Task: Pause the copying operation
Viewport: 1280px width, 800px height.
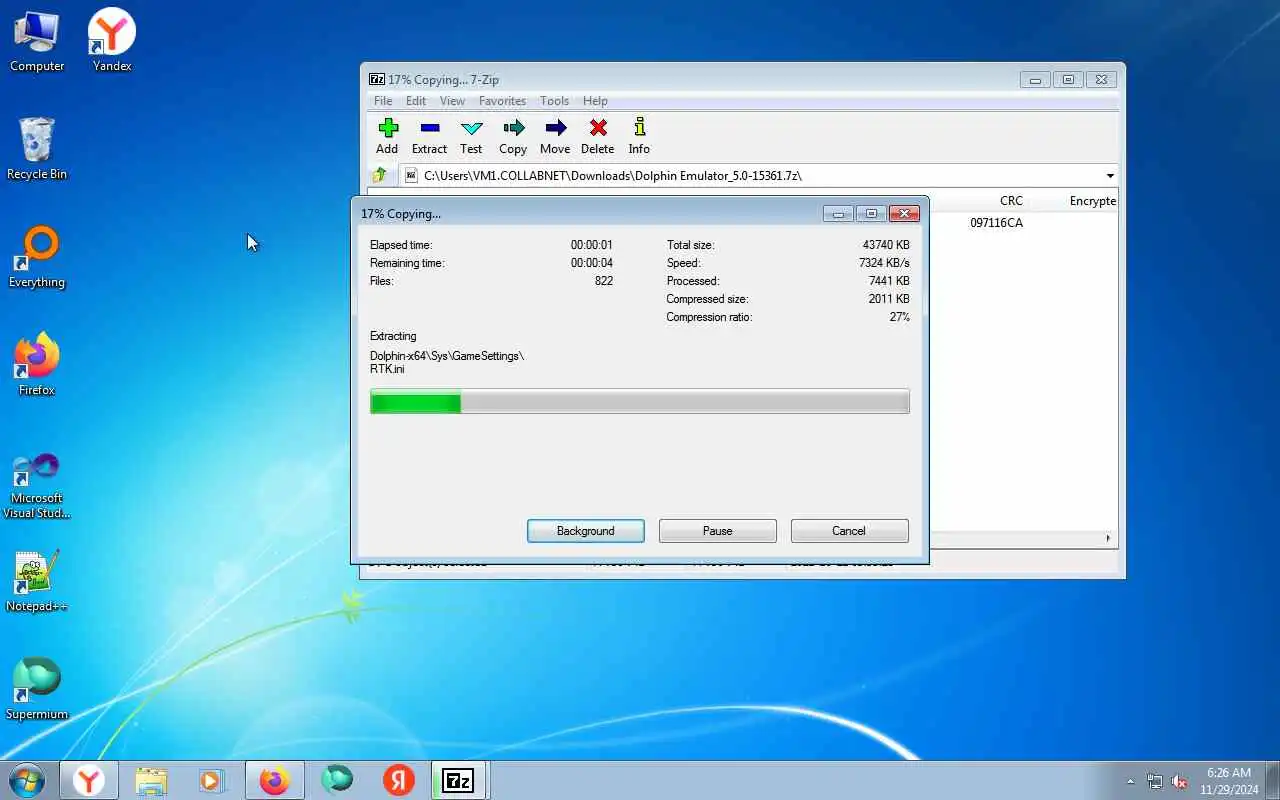Action: click(x=718, y=531)
